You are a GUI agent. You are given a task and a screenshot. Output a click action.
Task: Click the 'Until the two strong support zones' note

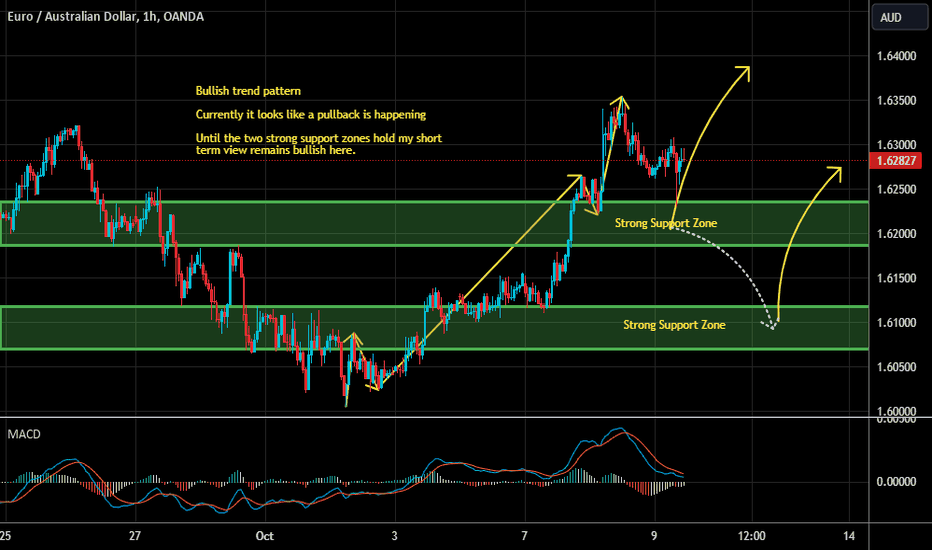(319, 144)
